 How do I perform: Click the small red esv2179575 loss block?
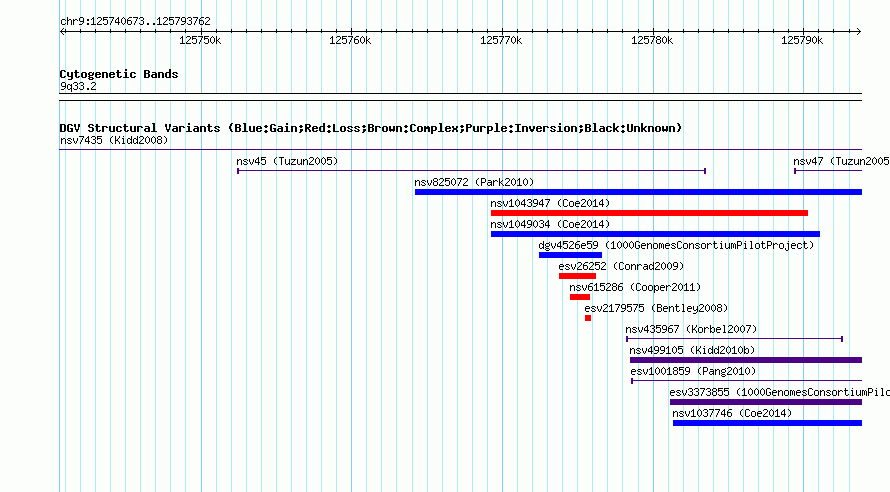tap(588, 318)
